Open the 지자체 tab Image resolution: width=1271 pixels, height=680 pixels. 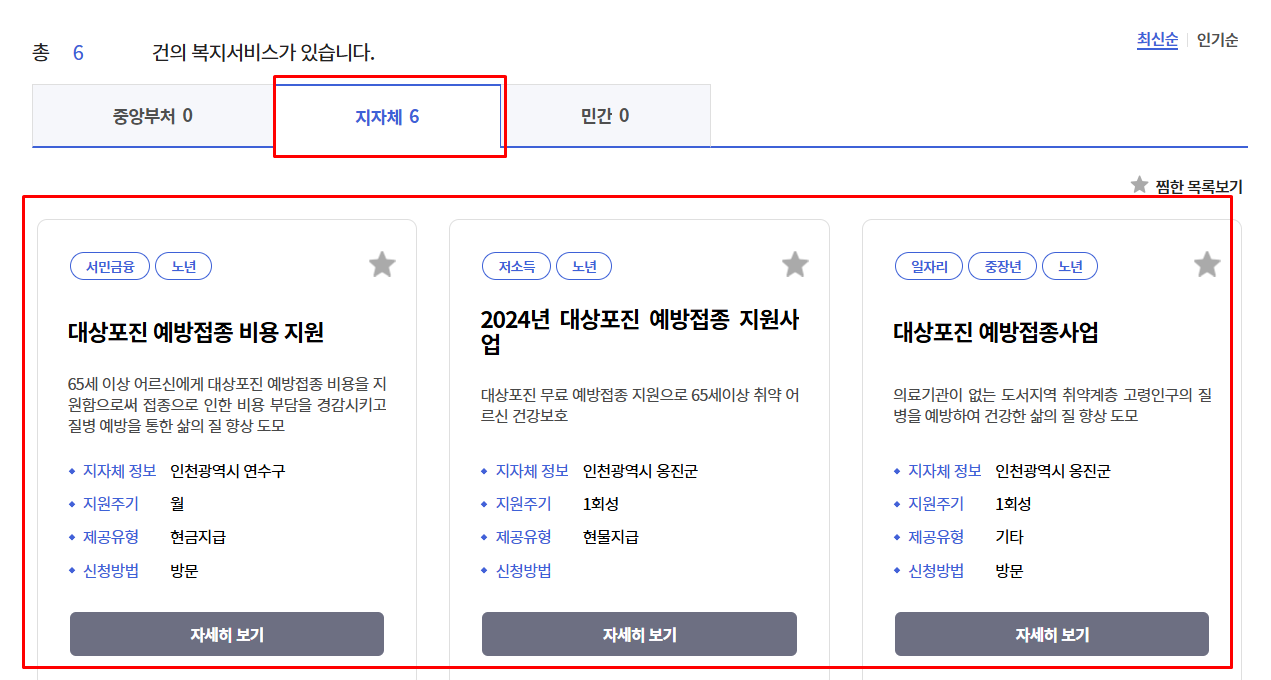(389, 116)
